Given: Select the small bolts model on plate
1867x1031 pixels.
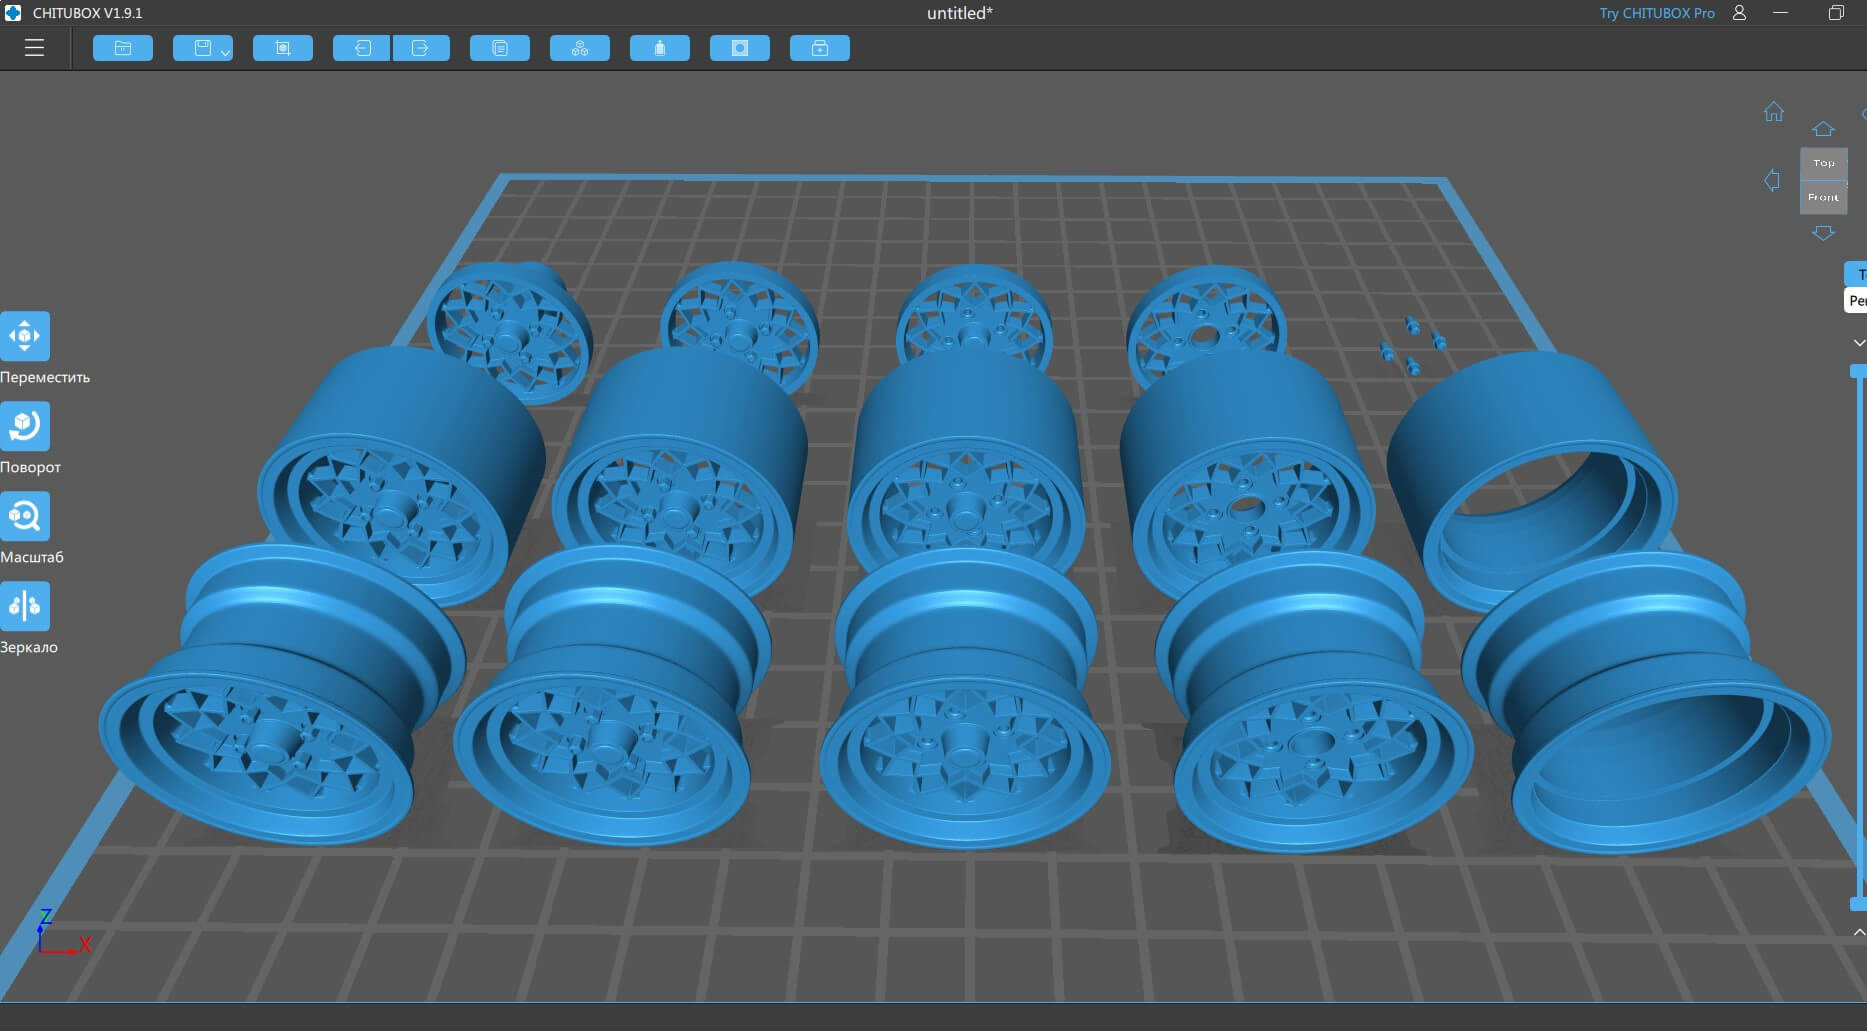Looking at the screenshot, I should pos(1412,345).
